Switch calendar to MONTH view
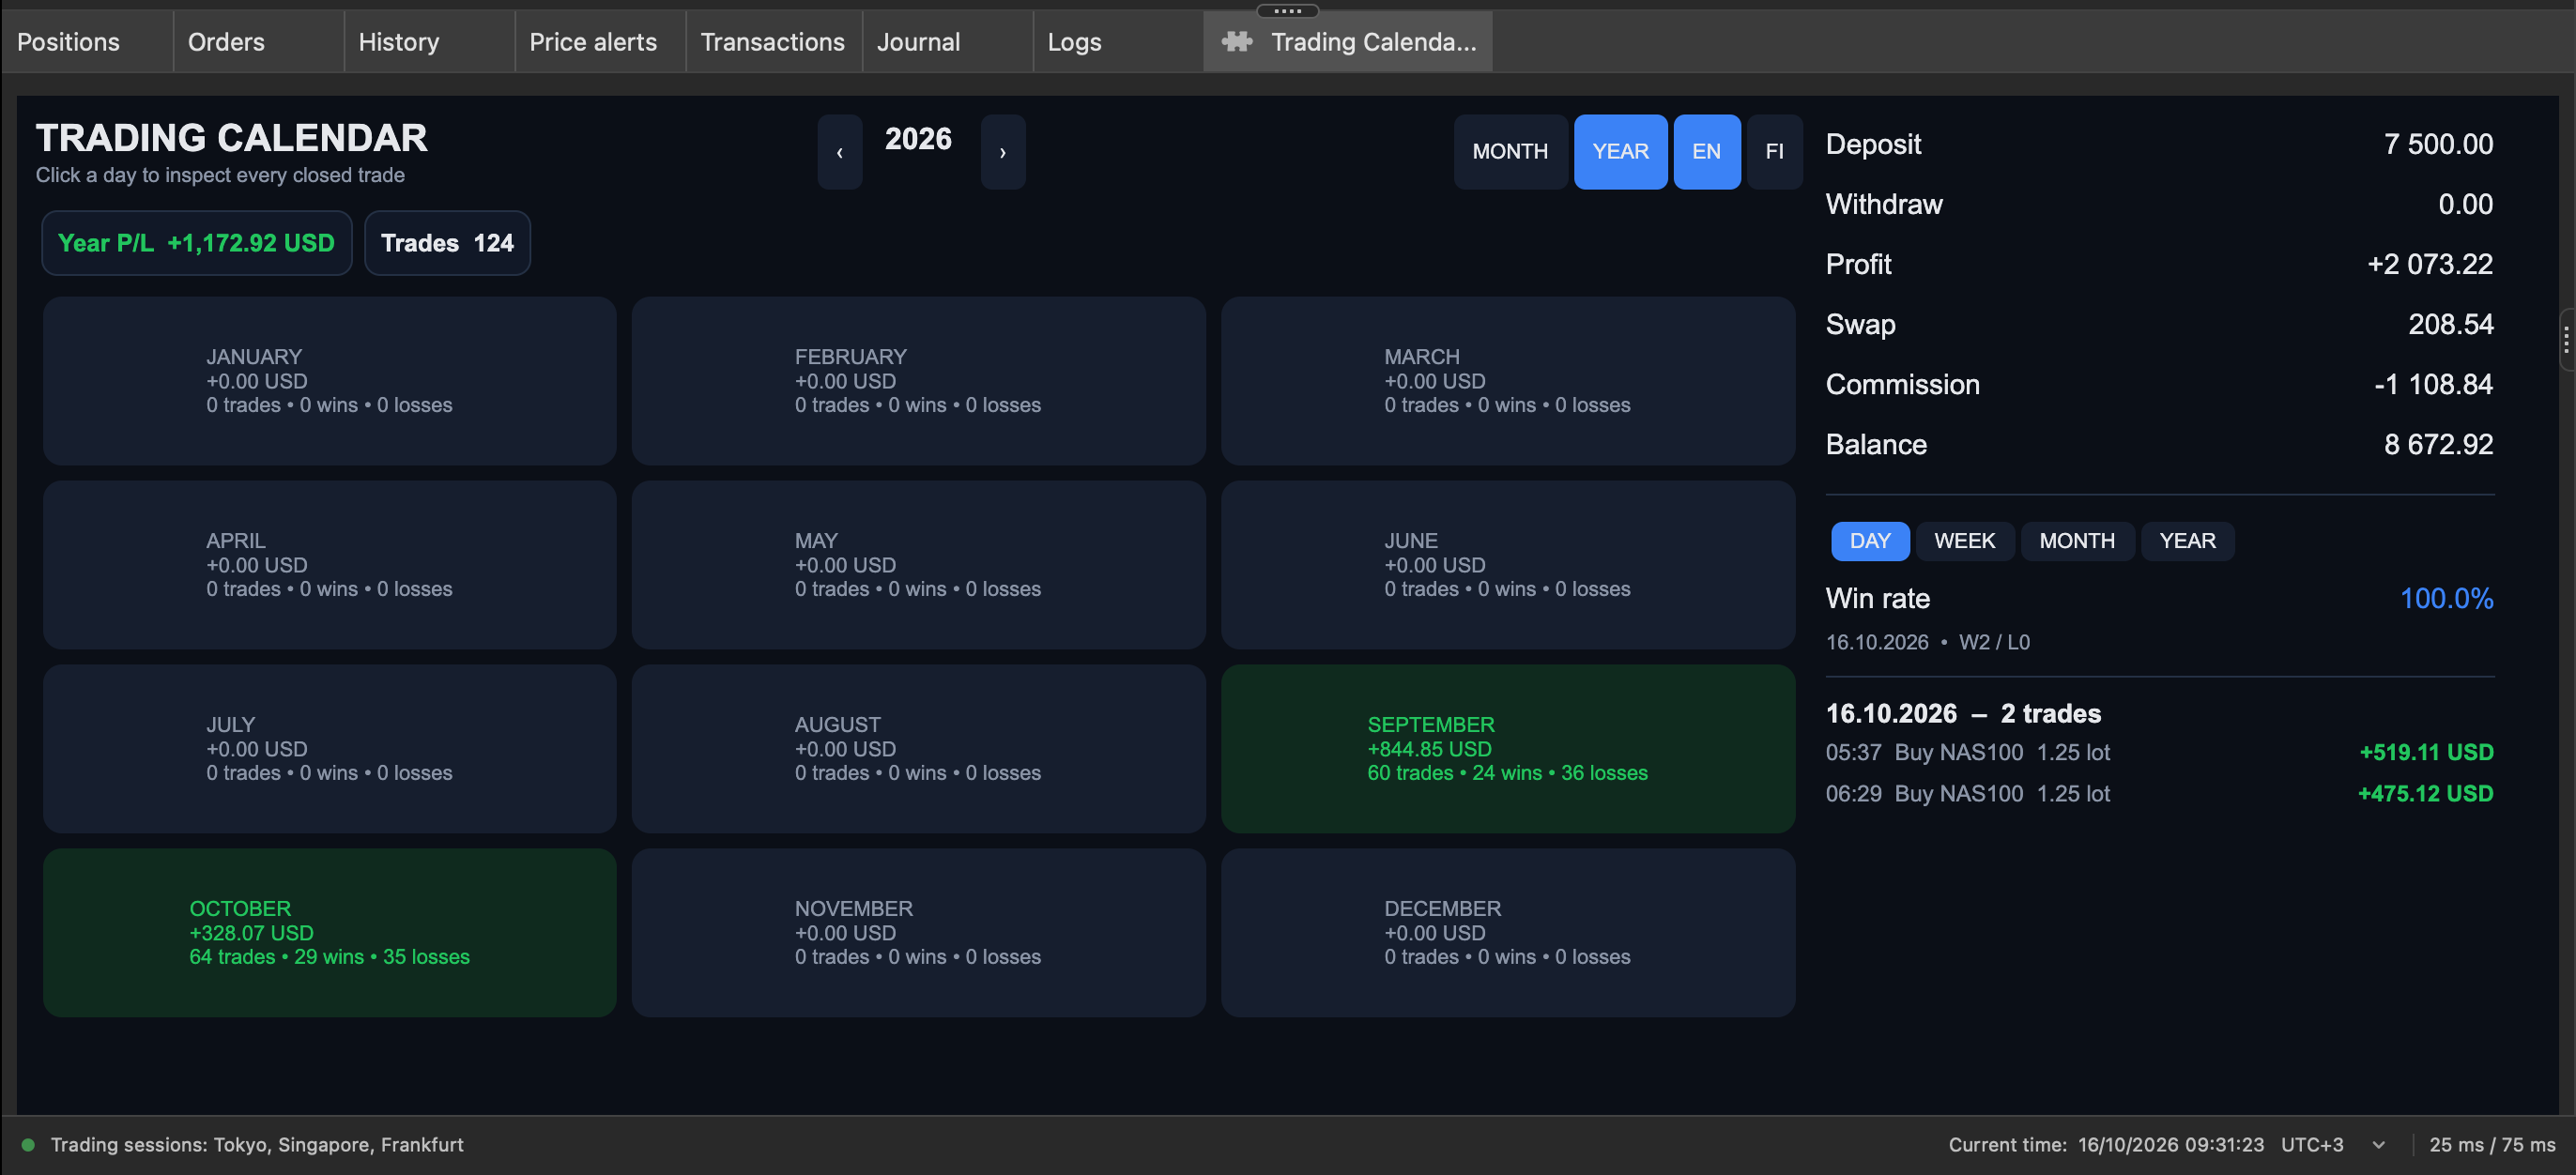 [x=1510, y=152]
